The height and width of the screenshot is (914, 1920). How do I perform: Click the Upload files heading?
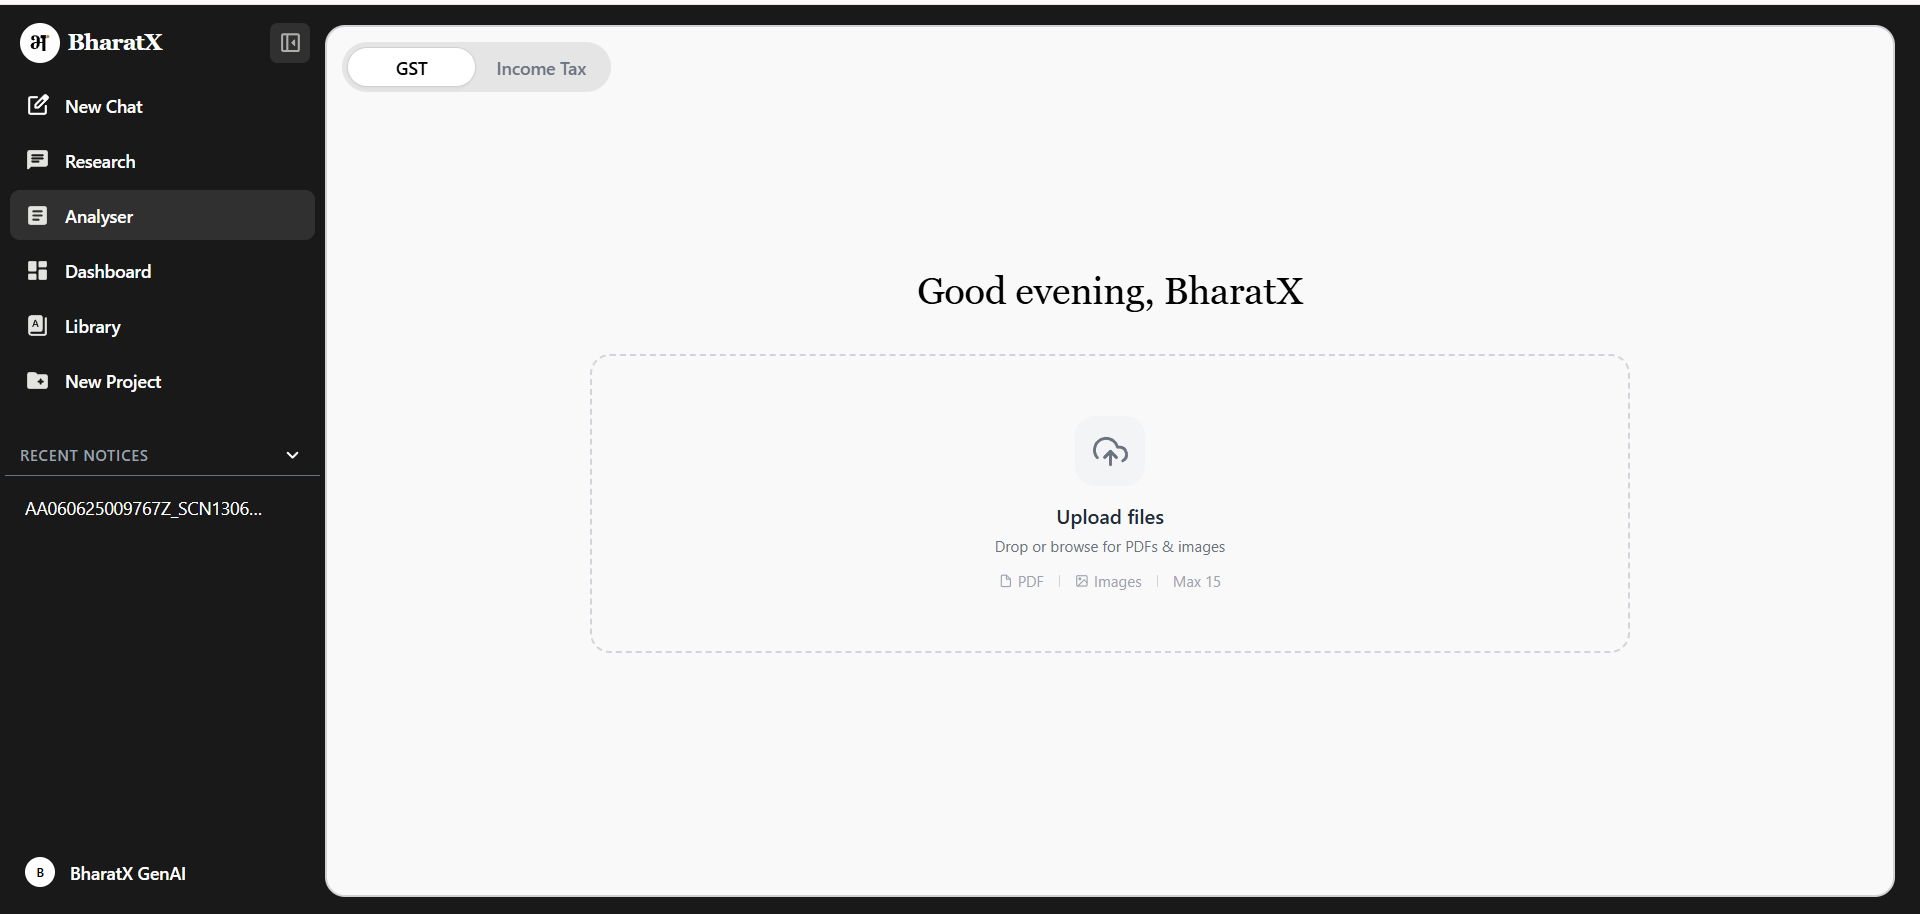click(1110, 517)
